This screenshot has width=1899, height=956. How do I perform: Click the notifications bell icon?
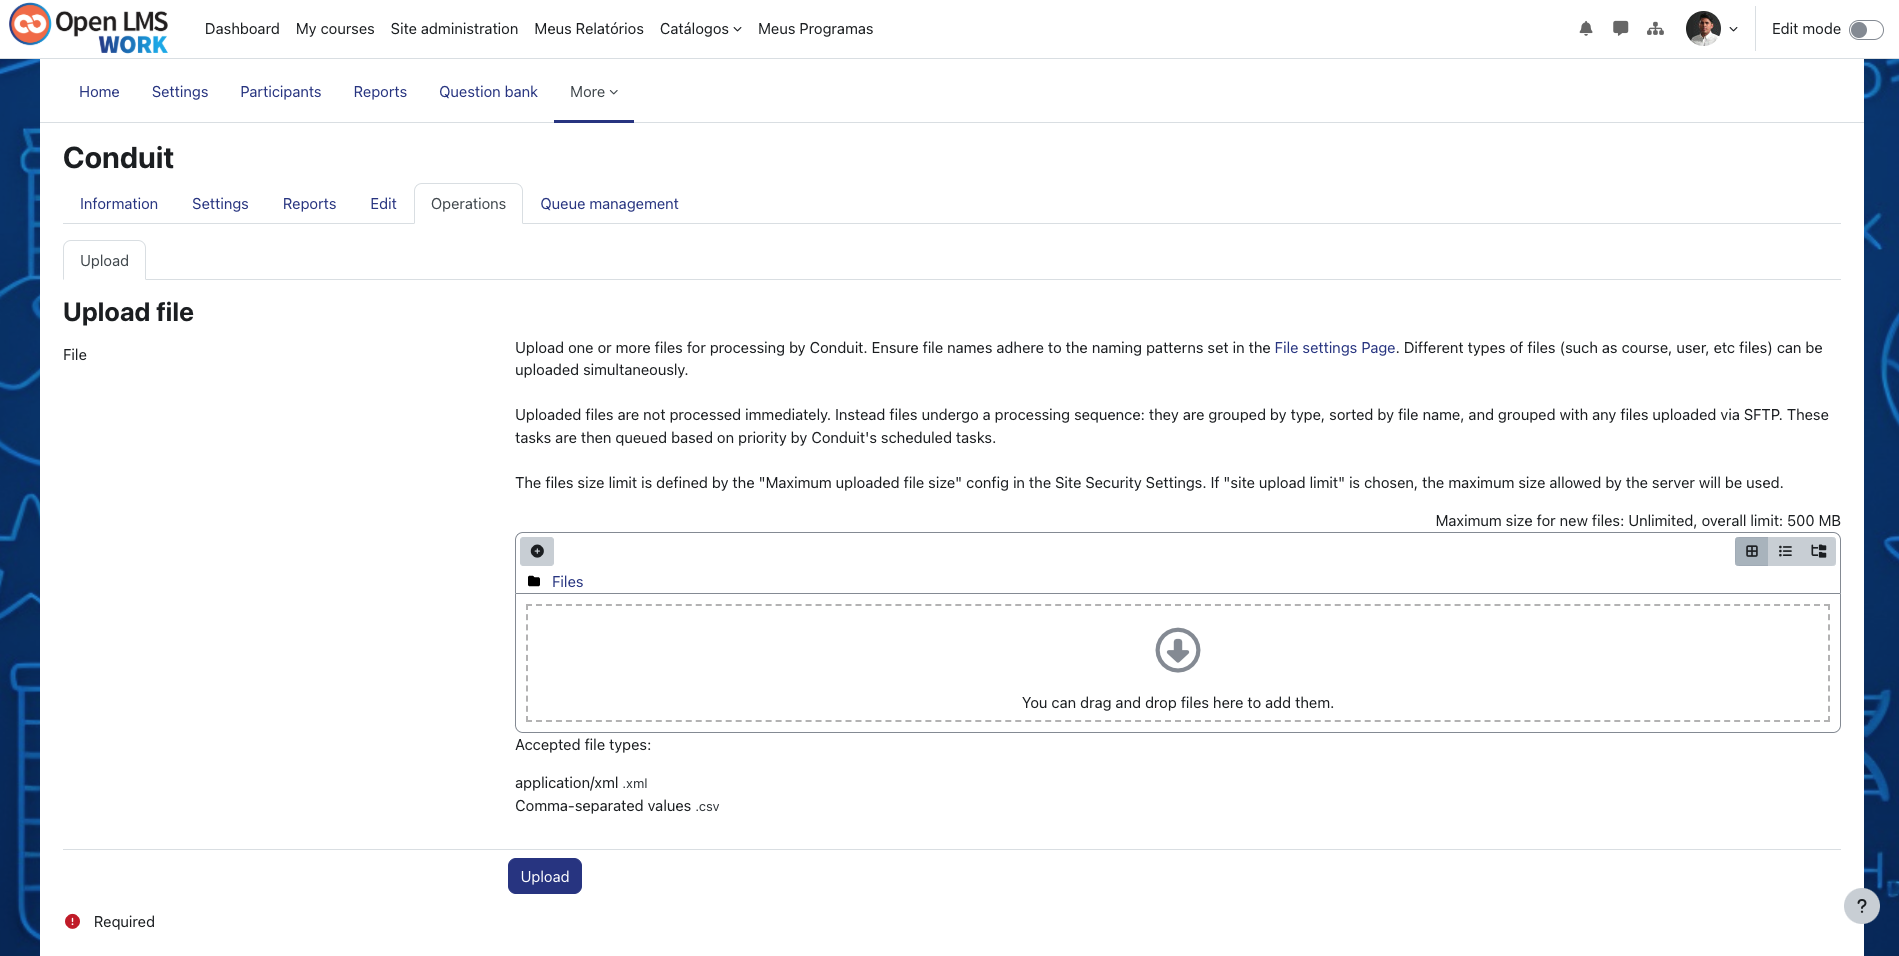[x=1586, y=29]
